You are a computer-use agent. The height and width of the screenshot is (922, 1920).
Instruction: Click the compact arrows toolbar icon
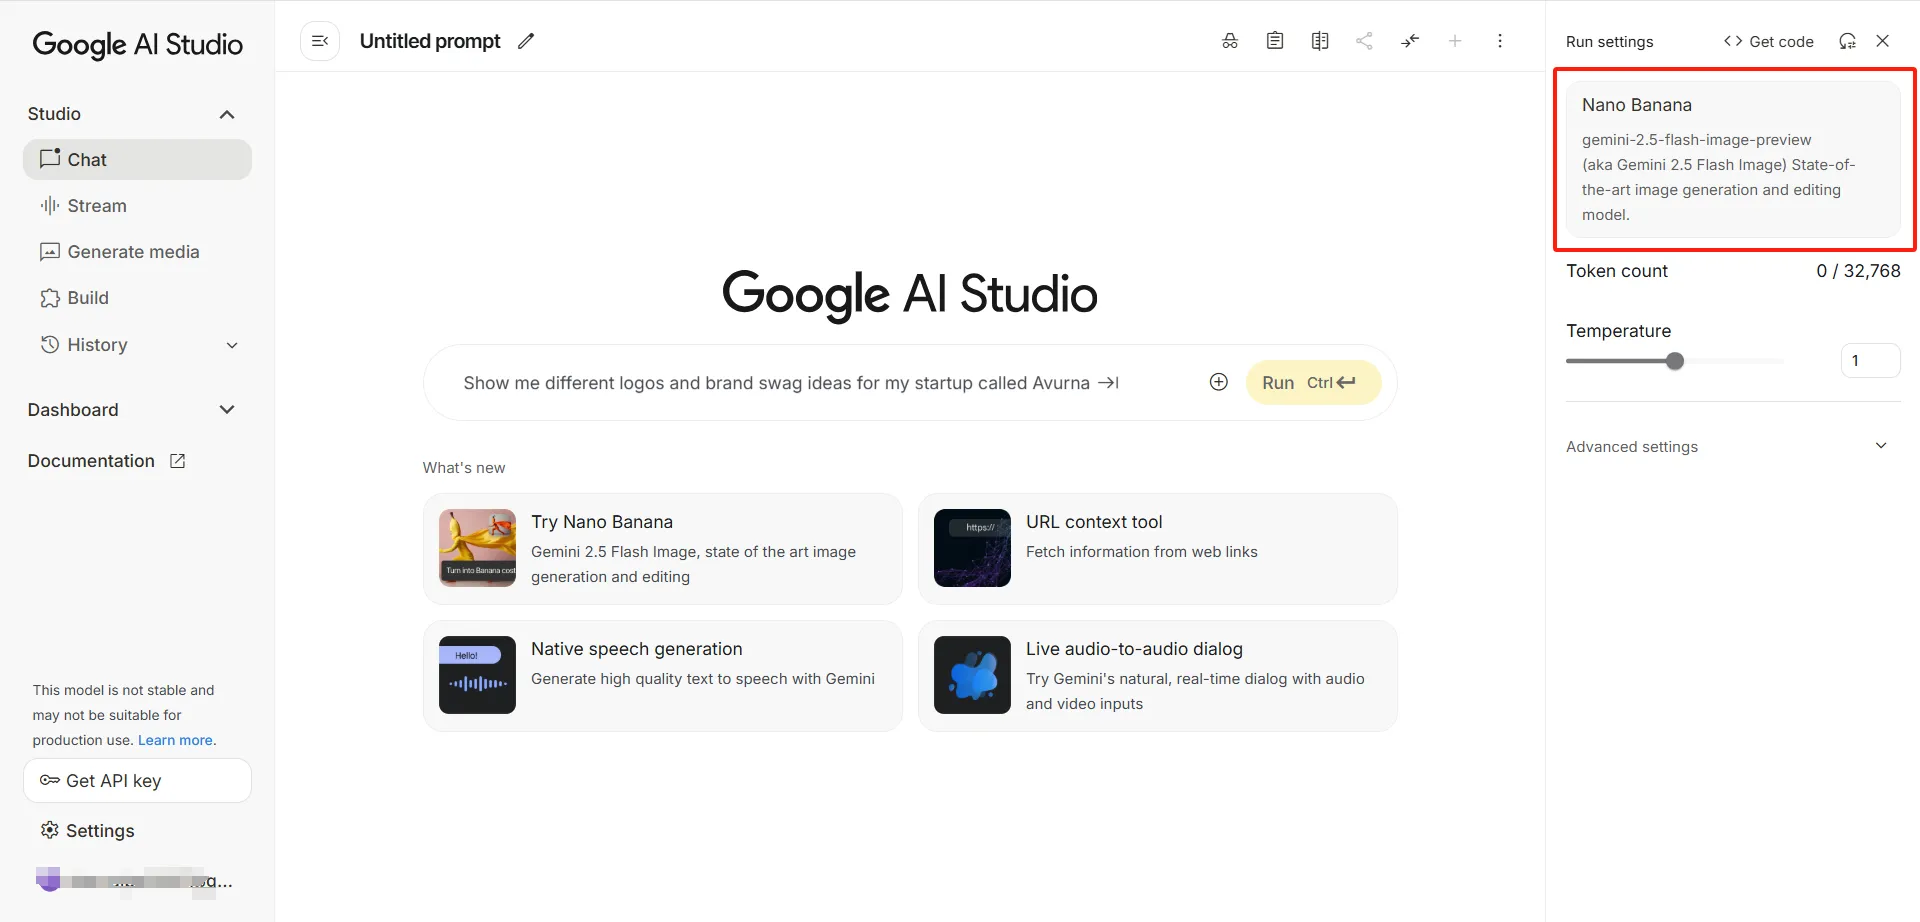1410,41
